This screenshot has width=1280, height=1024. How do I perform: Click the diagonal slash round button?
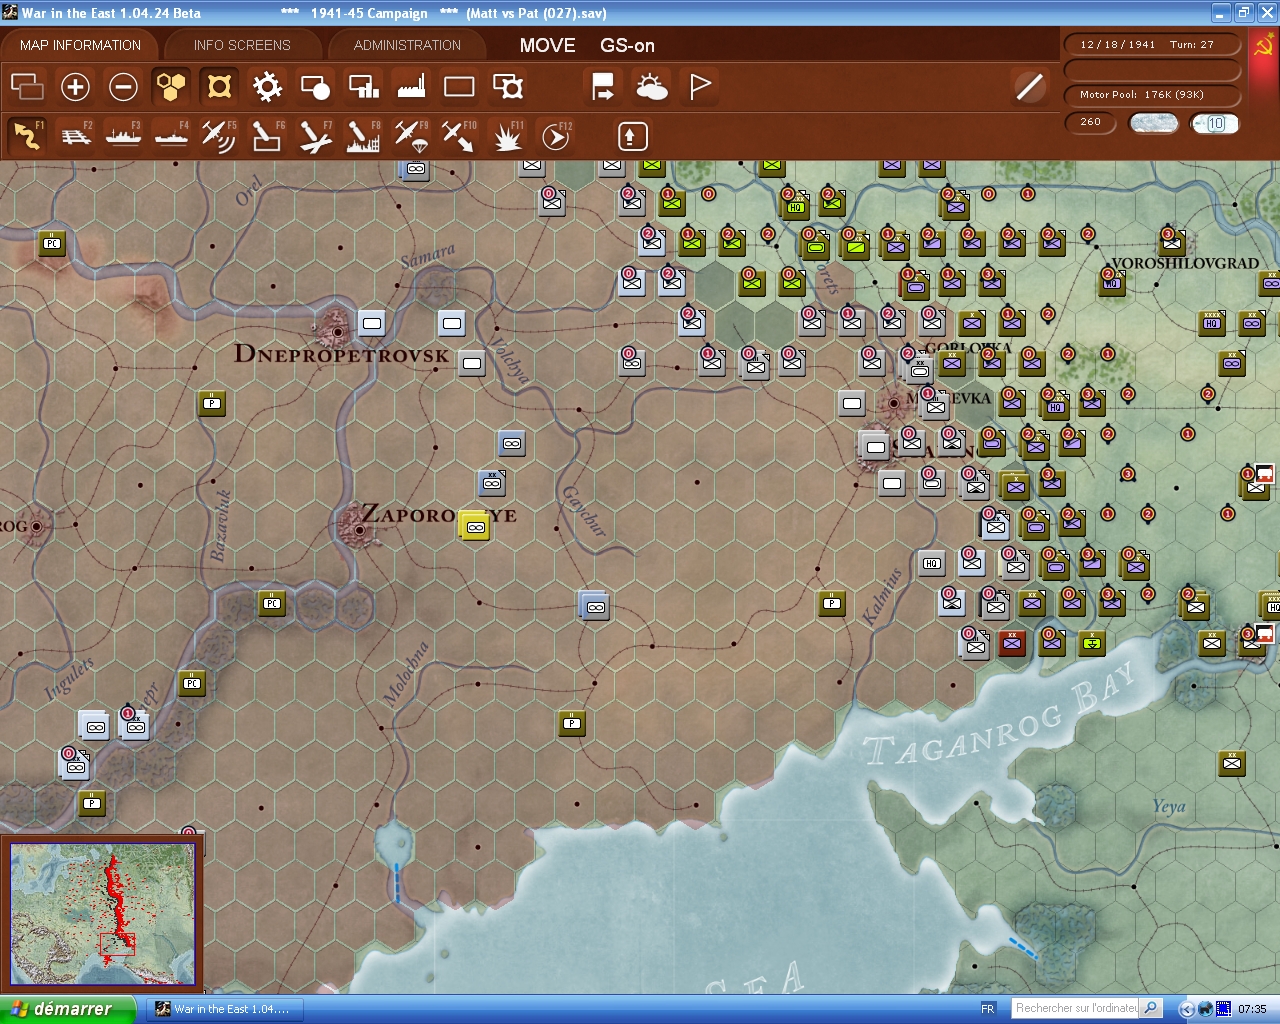point(1029,87)
